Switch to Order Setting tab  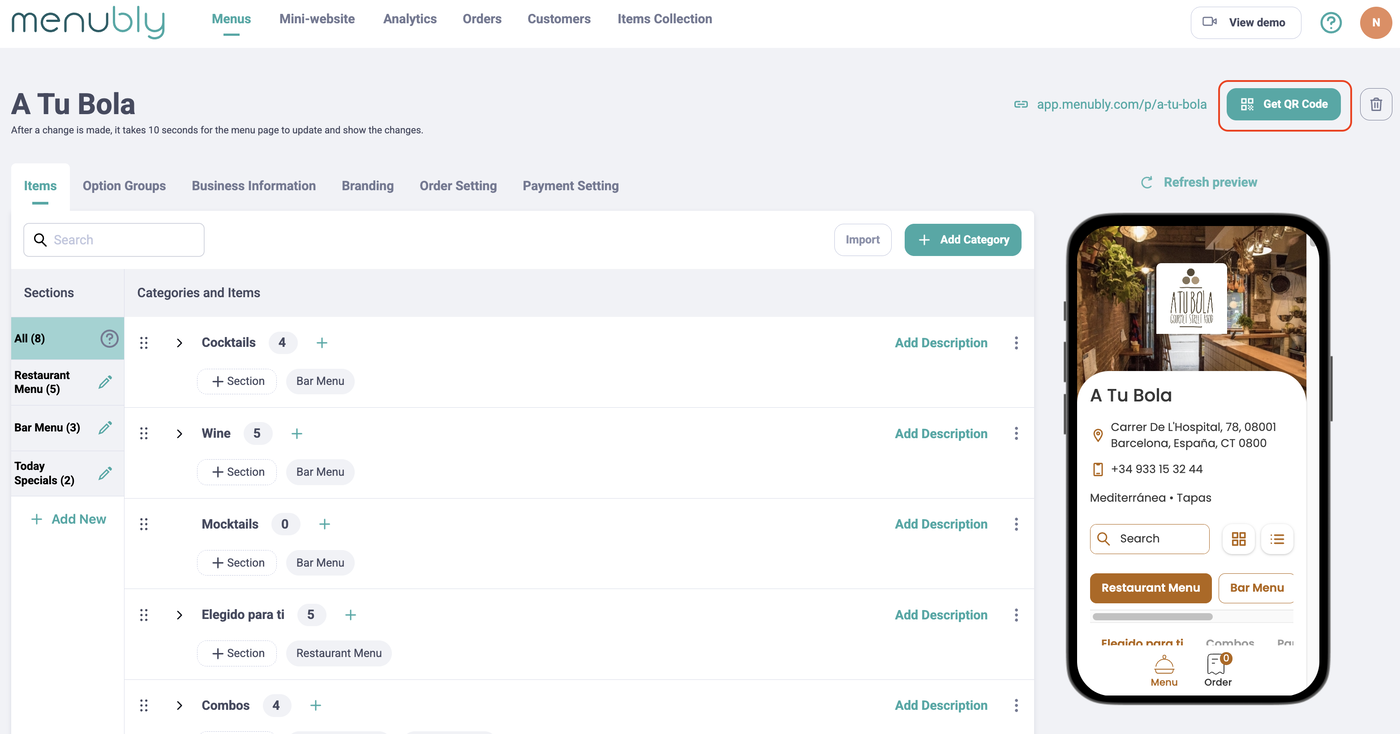(458, 186)
